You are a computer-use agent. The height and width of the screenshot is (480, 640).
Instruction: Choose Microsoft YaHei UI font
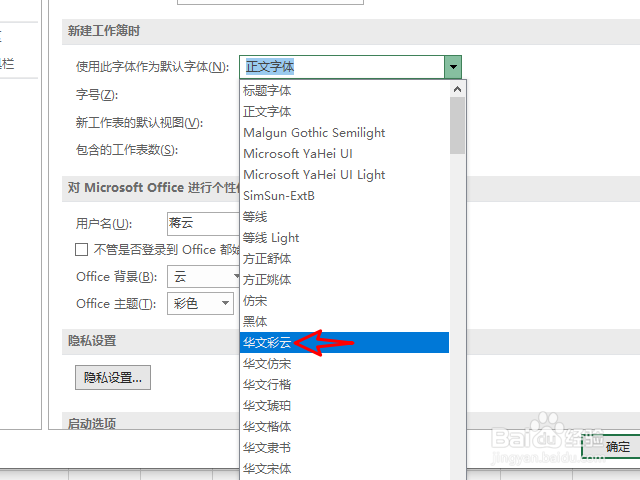tap(344, 154)
